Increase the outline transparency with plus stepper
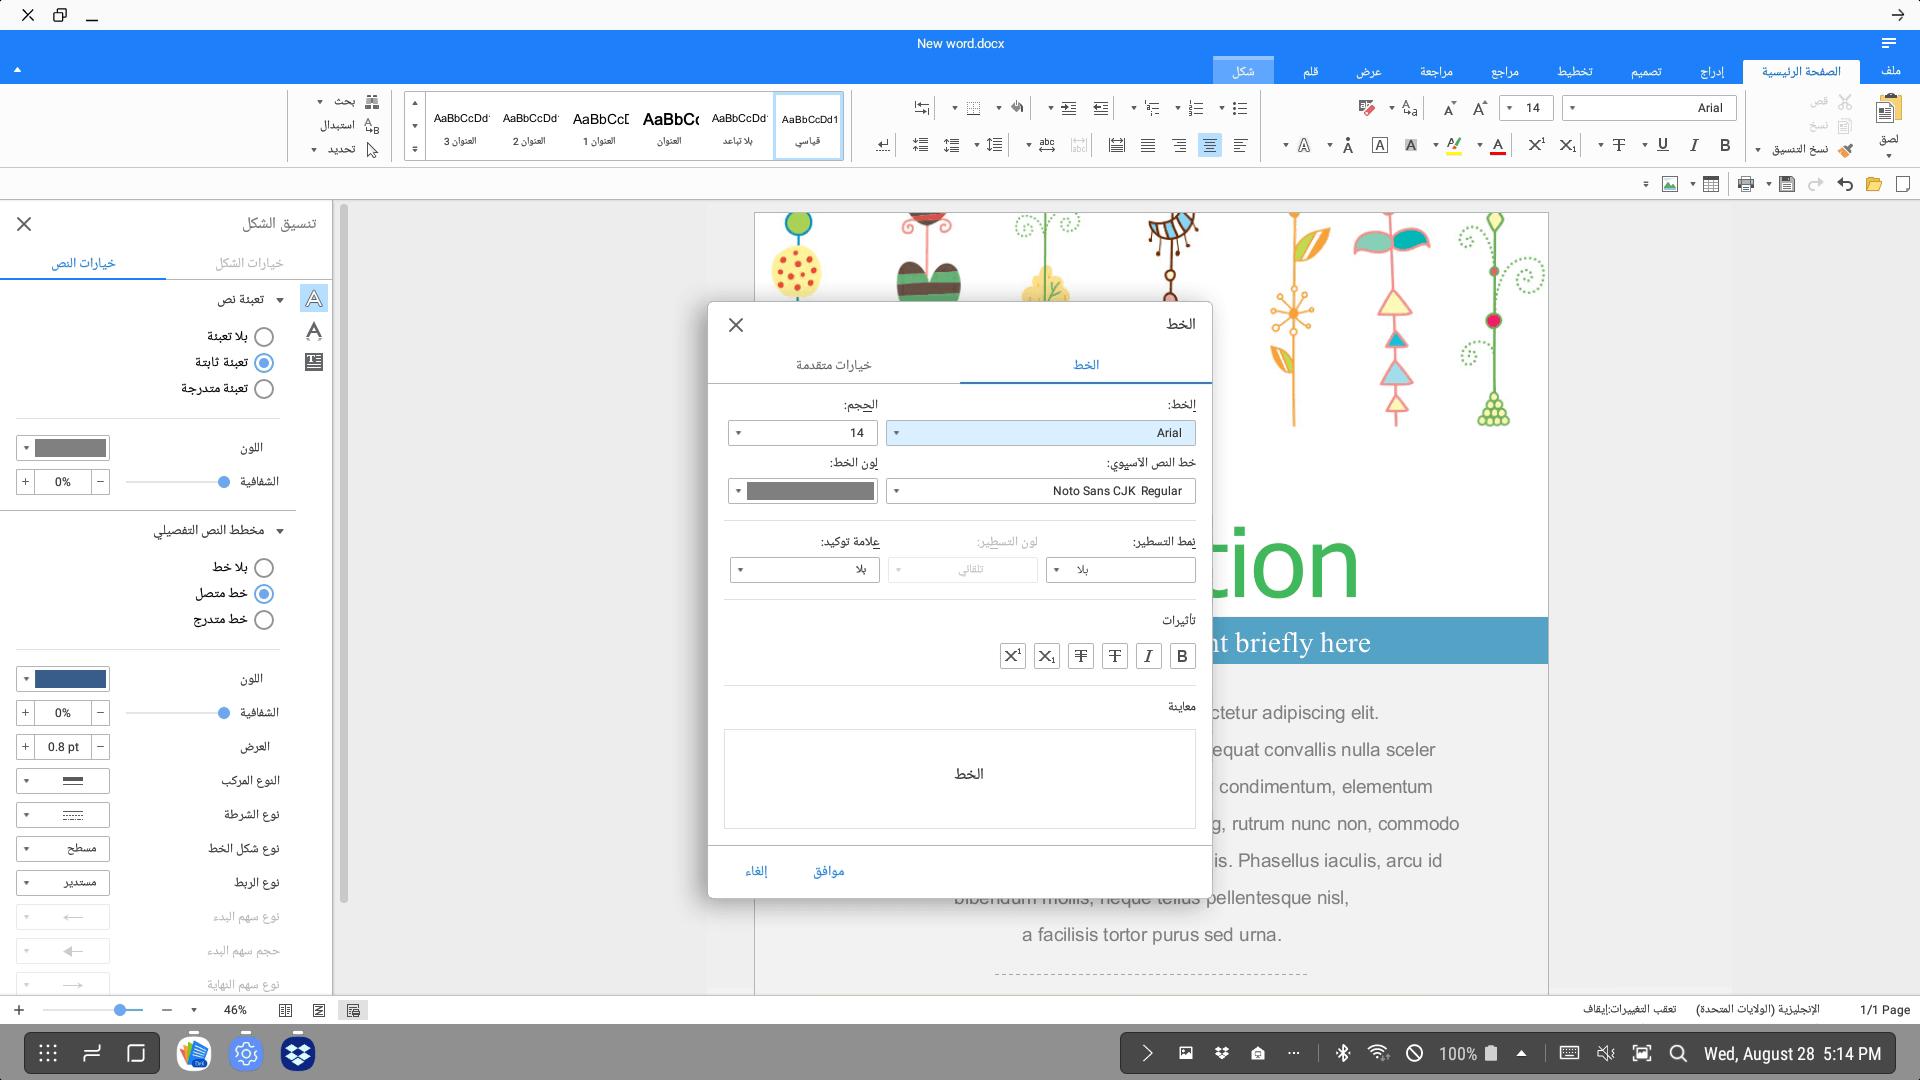Screen dimensions: 1920x1080 tap(25, 713)
